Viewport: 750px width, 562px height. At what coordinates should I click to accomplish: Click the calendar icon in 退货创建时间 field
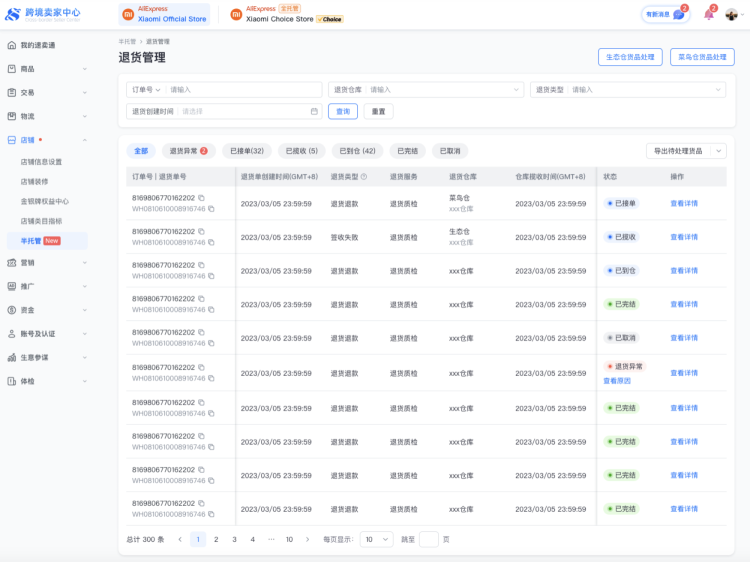pyautogui.click(x=314, y=111)
